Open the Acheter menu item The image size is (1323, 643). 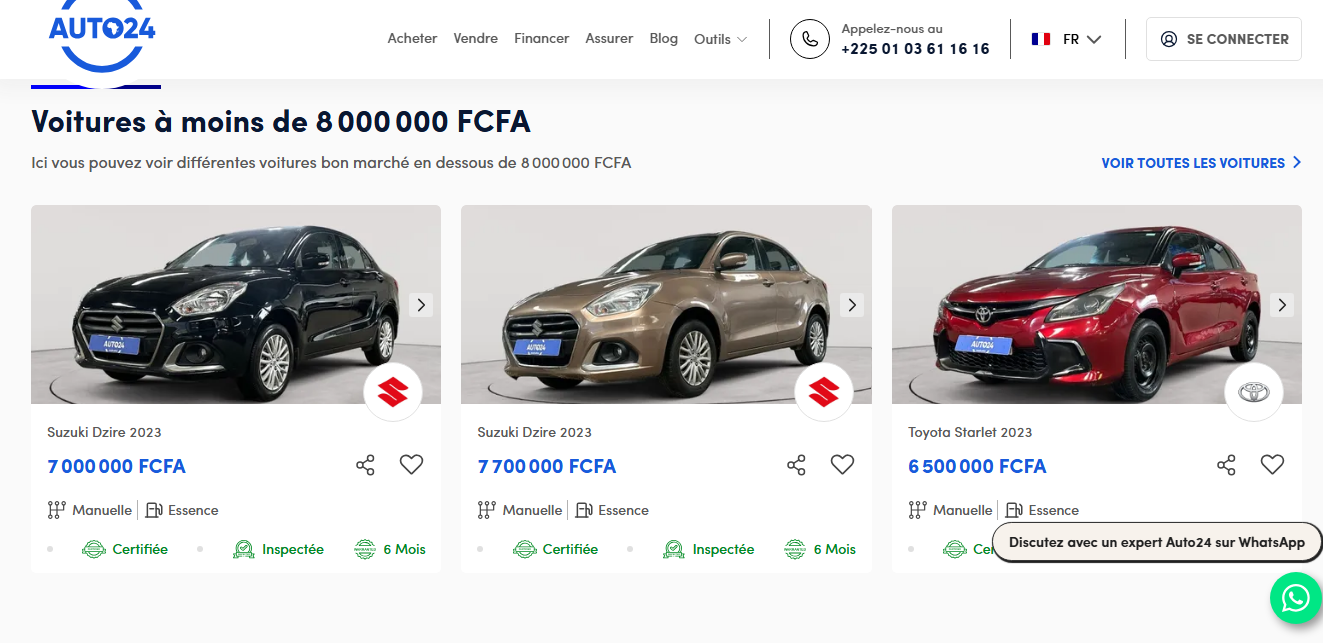(x=412, y=38)
